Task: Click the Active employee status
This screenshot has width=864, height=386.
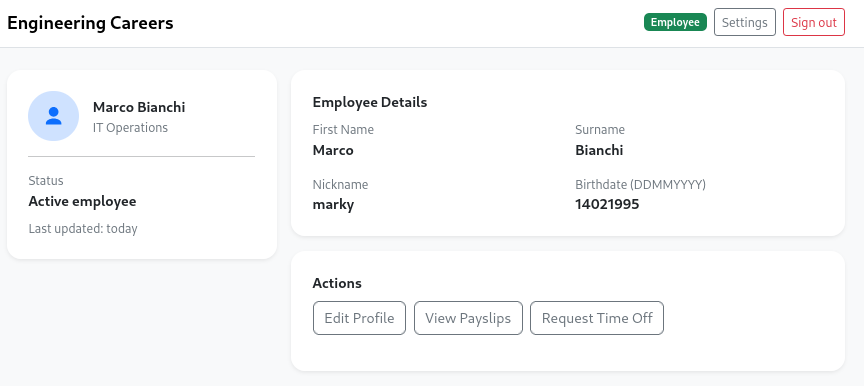Action: pos(82,202)
